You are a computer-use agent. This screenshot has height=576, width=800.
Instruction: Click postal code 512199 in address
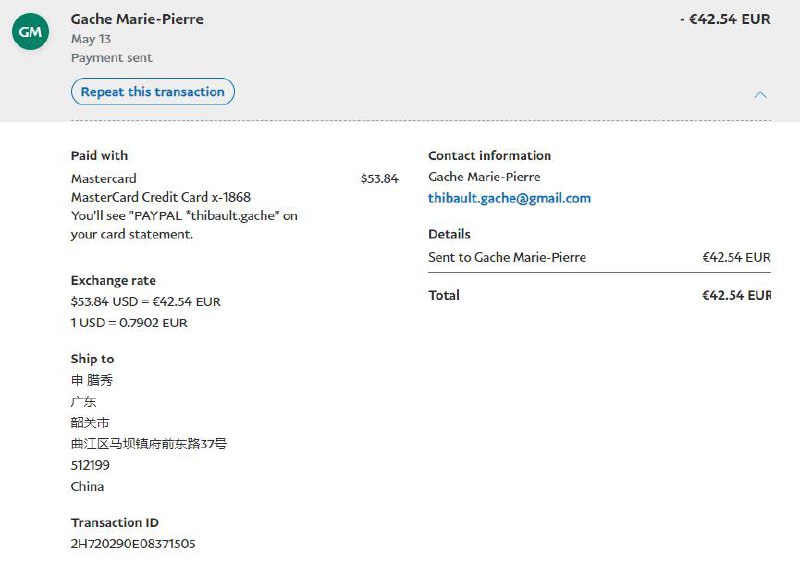90,465
